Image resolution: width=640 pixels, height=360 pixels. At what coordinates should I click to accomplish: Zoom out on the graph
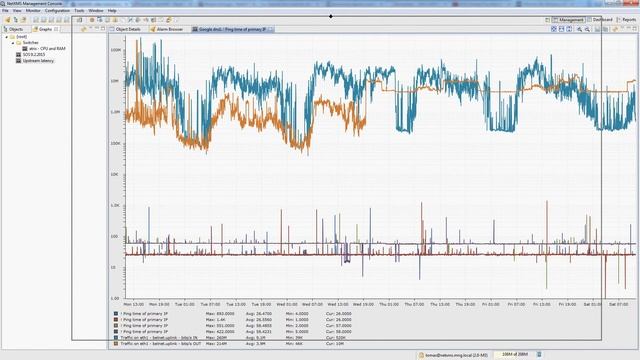(x=587, y=29)
